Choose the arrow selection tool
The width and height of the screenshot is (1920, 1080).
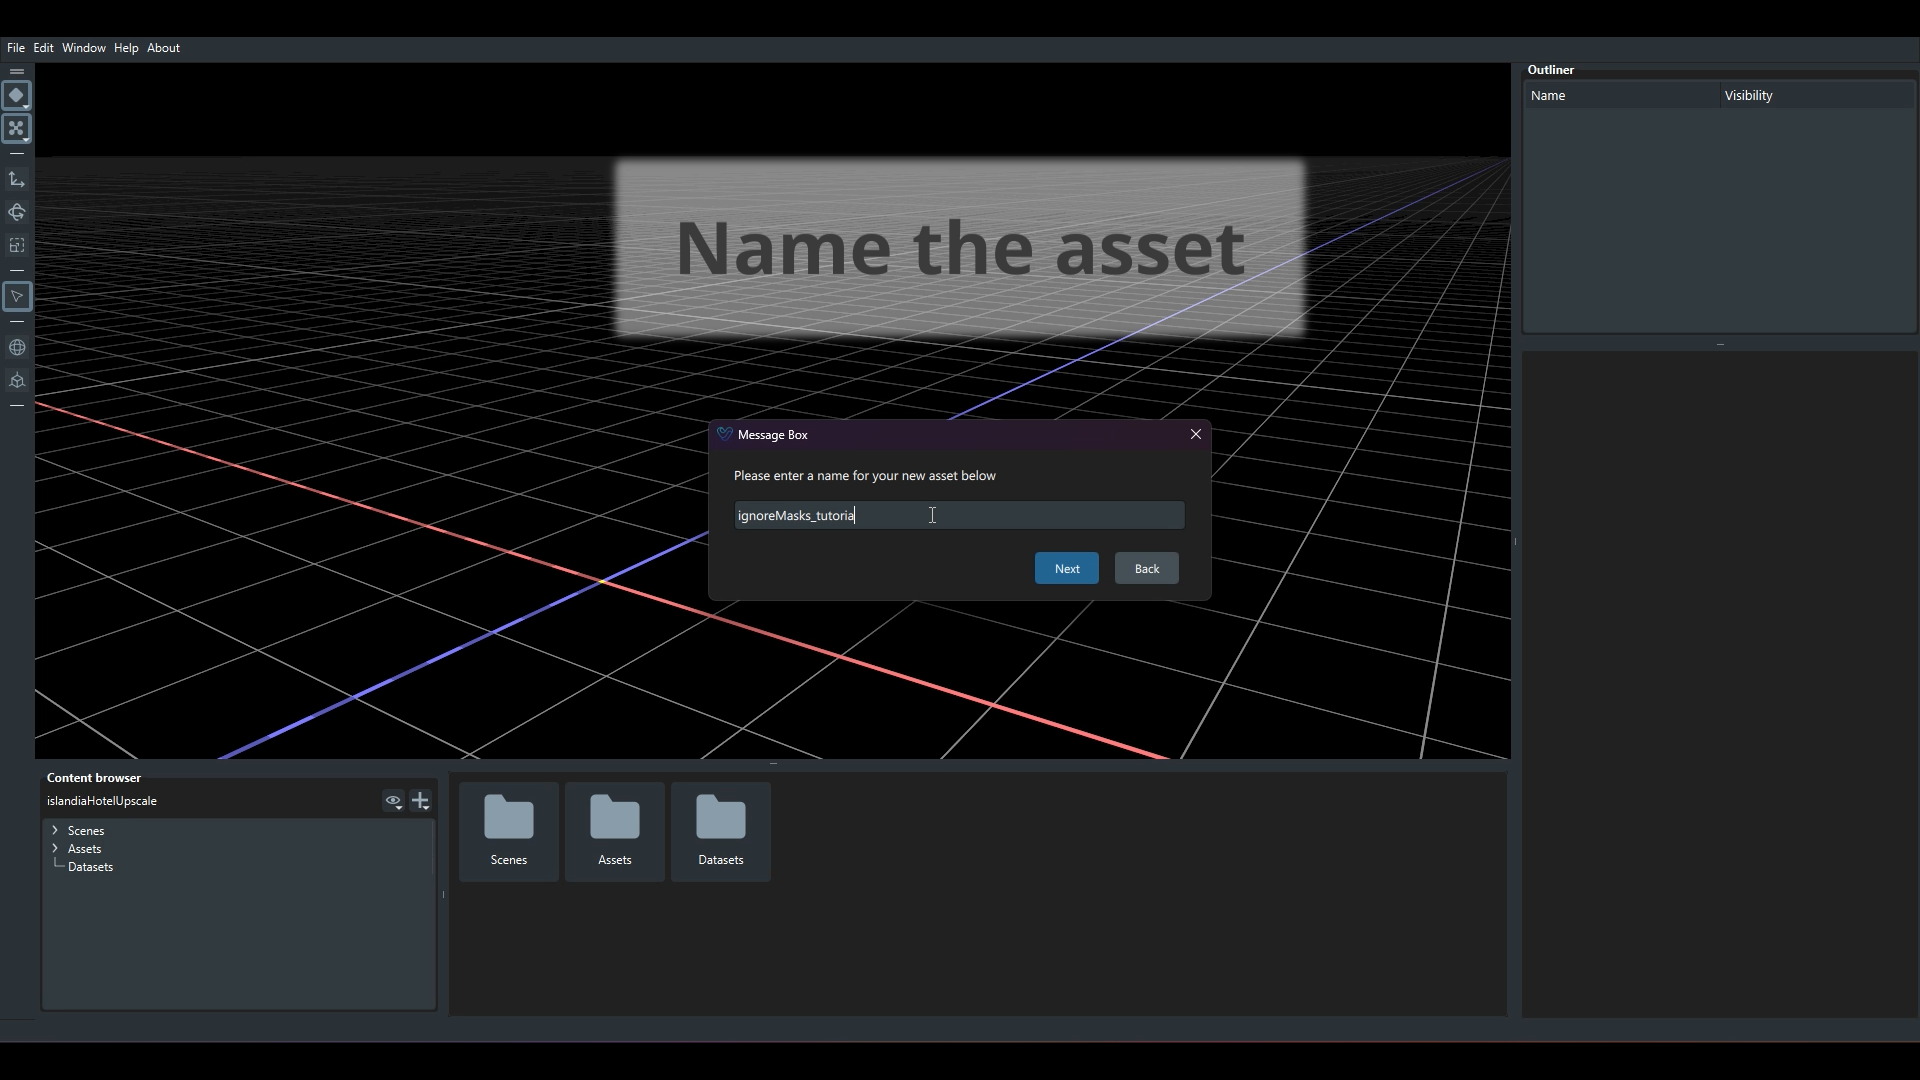pyautogui.click(x=17, y=297)
